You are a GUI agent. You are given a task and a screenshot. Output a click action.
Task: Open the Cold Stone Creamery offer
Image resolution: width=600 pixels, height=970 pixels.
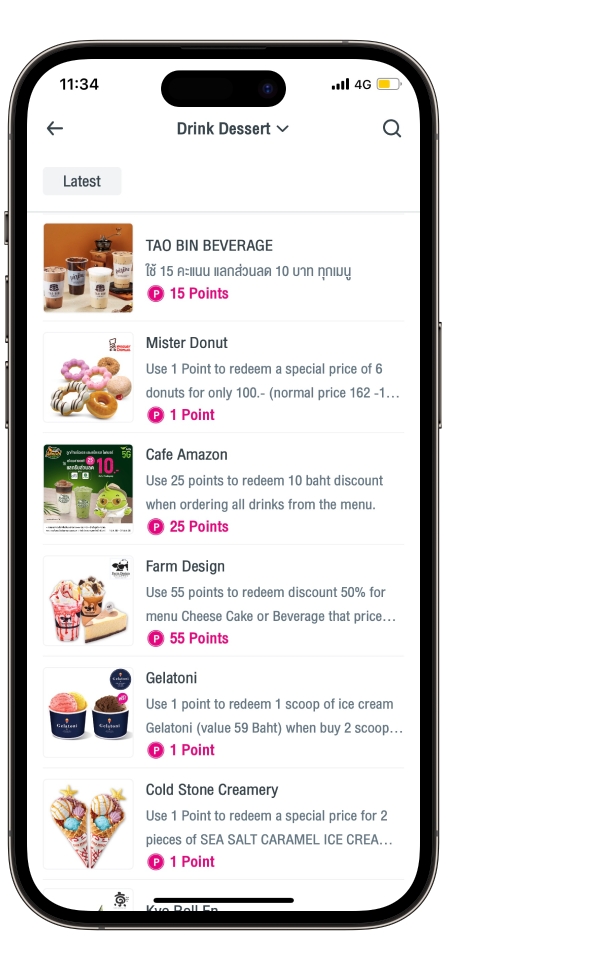tap(223, 824)
